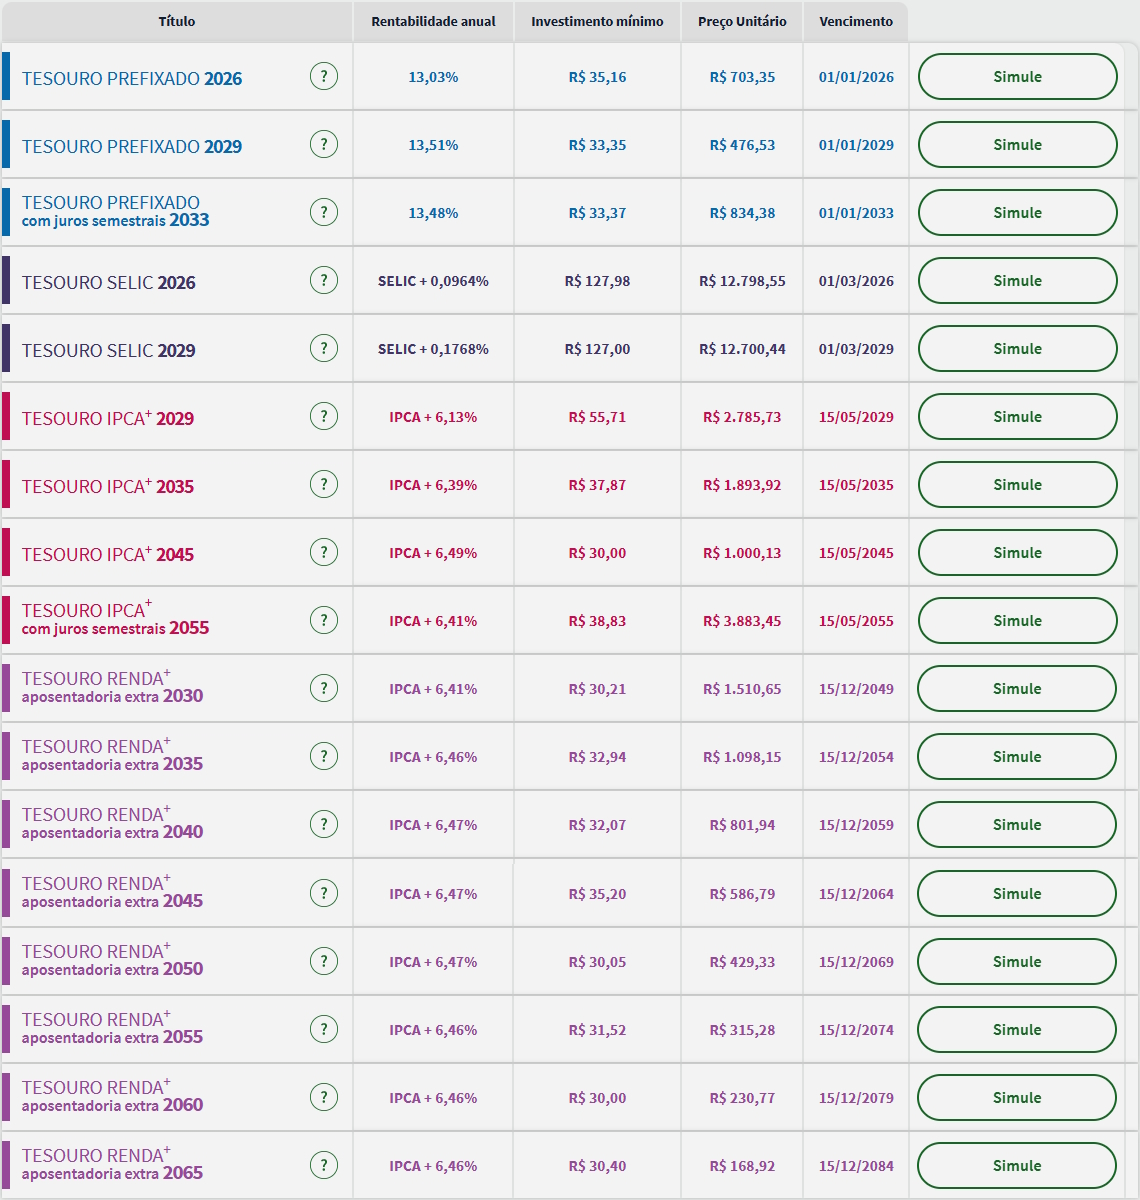Viewport: 1140px width, 1200px height.
Task: Show help for Tesouro Selic 2029
Action: (324, 348)
